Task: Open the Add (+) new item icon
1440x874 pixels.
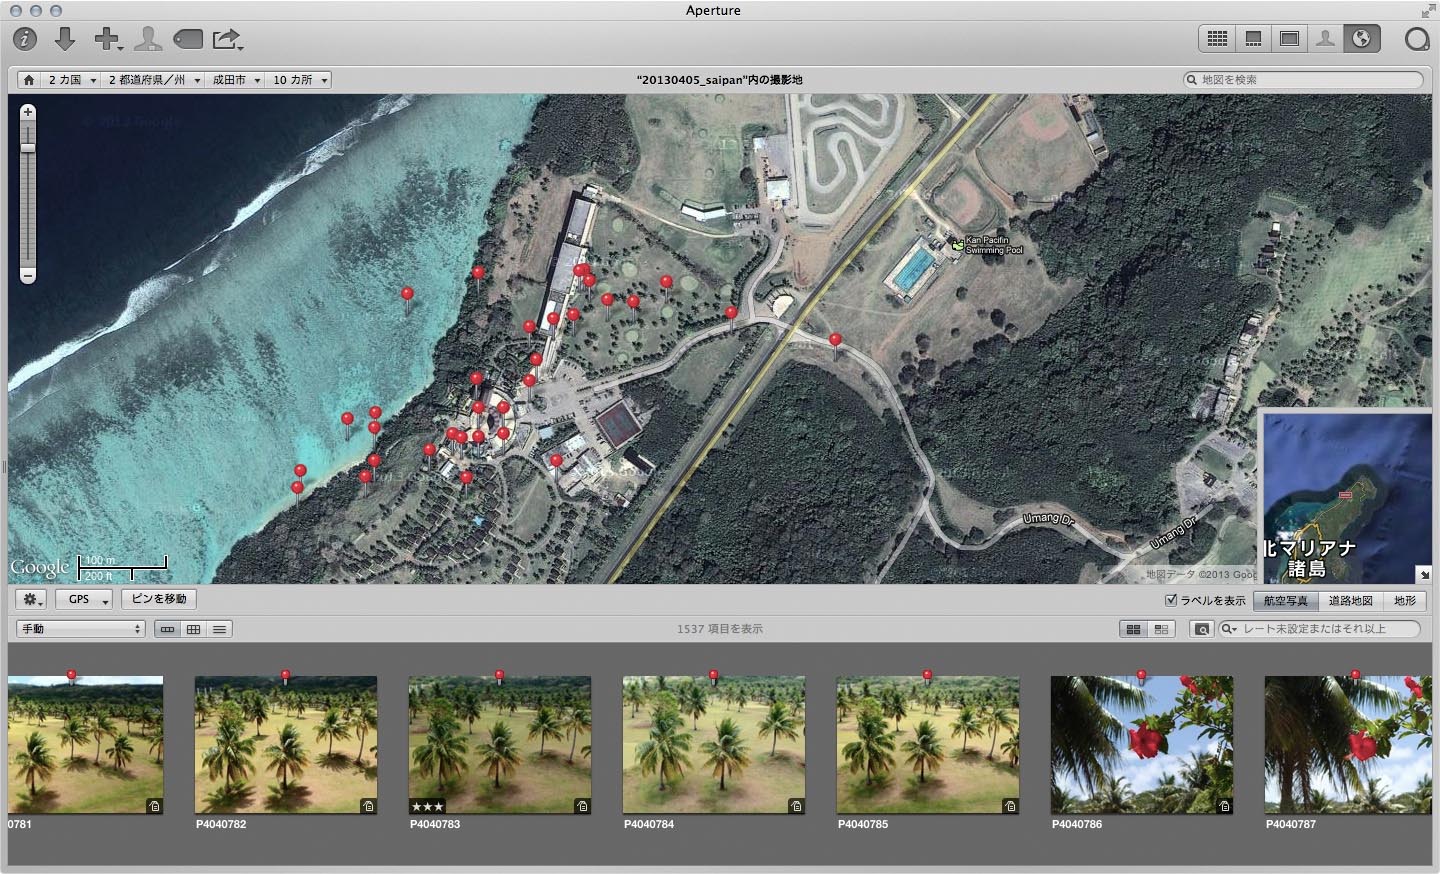Action: (104, 39)
